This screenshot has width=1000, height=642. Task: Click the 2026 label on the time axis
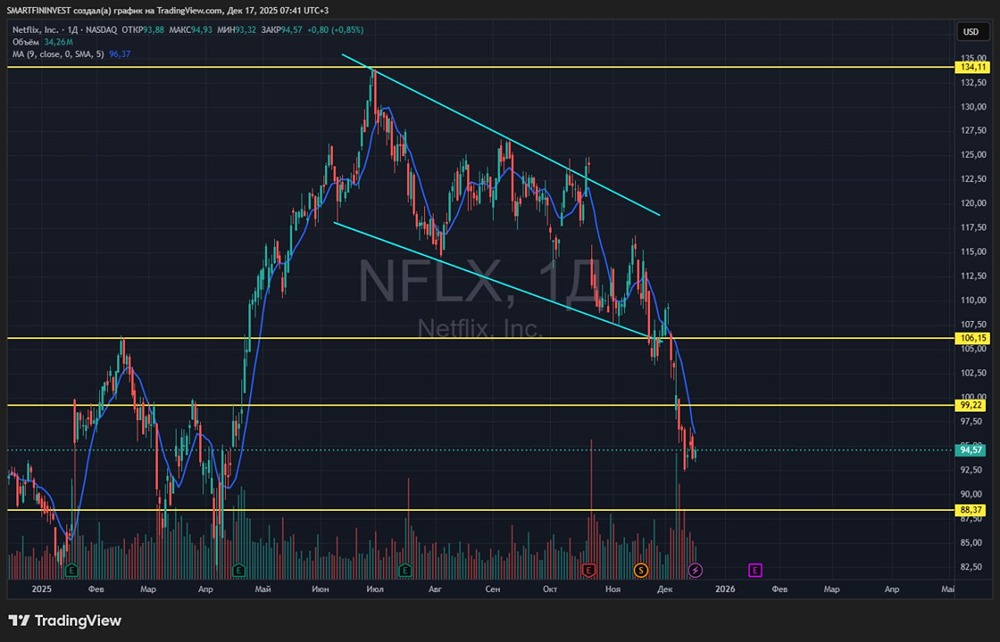[x=725, y=589]
